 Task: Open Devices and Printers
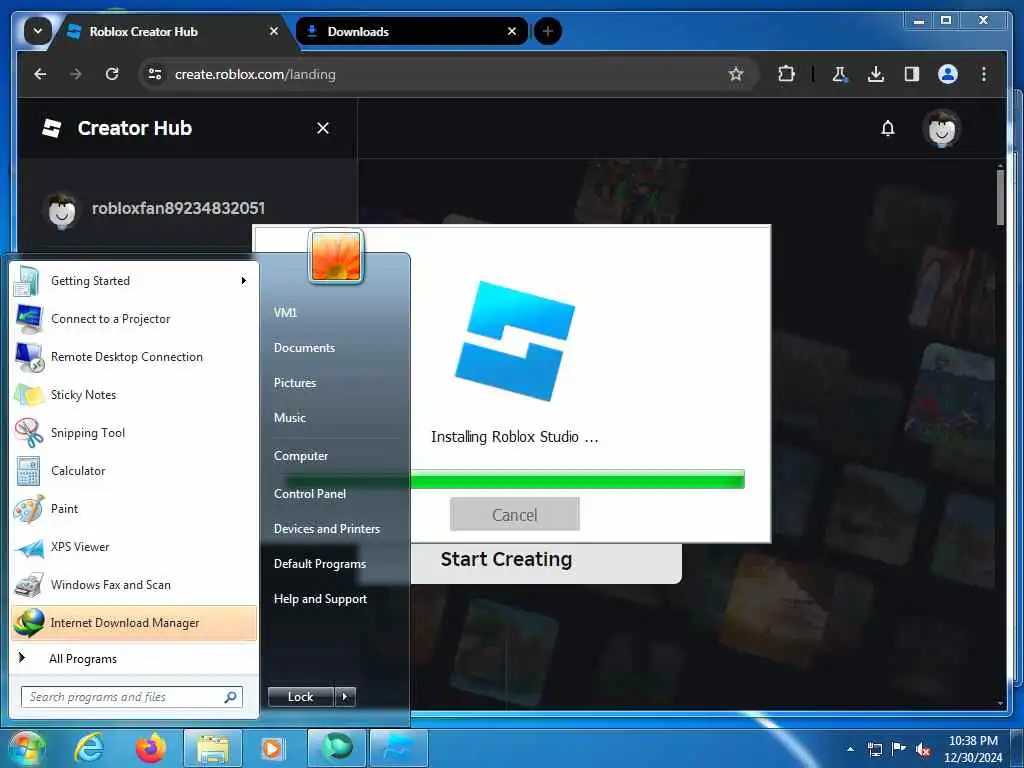[x=327, y=529]
